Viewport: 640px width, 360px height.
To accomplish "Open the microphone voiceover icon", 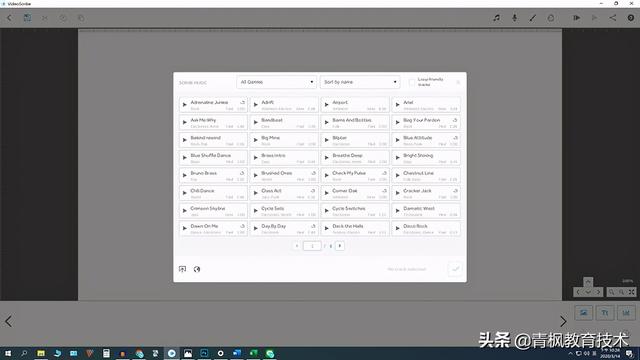I will pos(514,18).
